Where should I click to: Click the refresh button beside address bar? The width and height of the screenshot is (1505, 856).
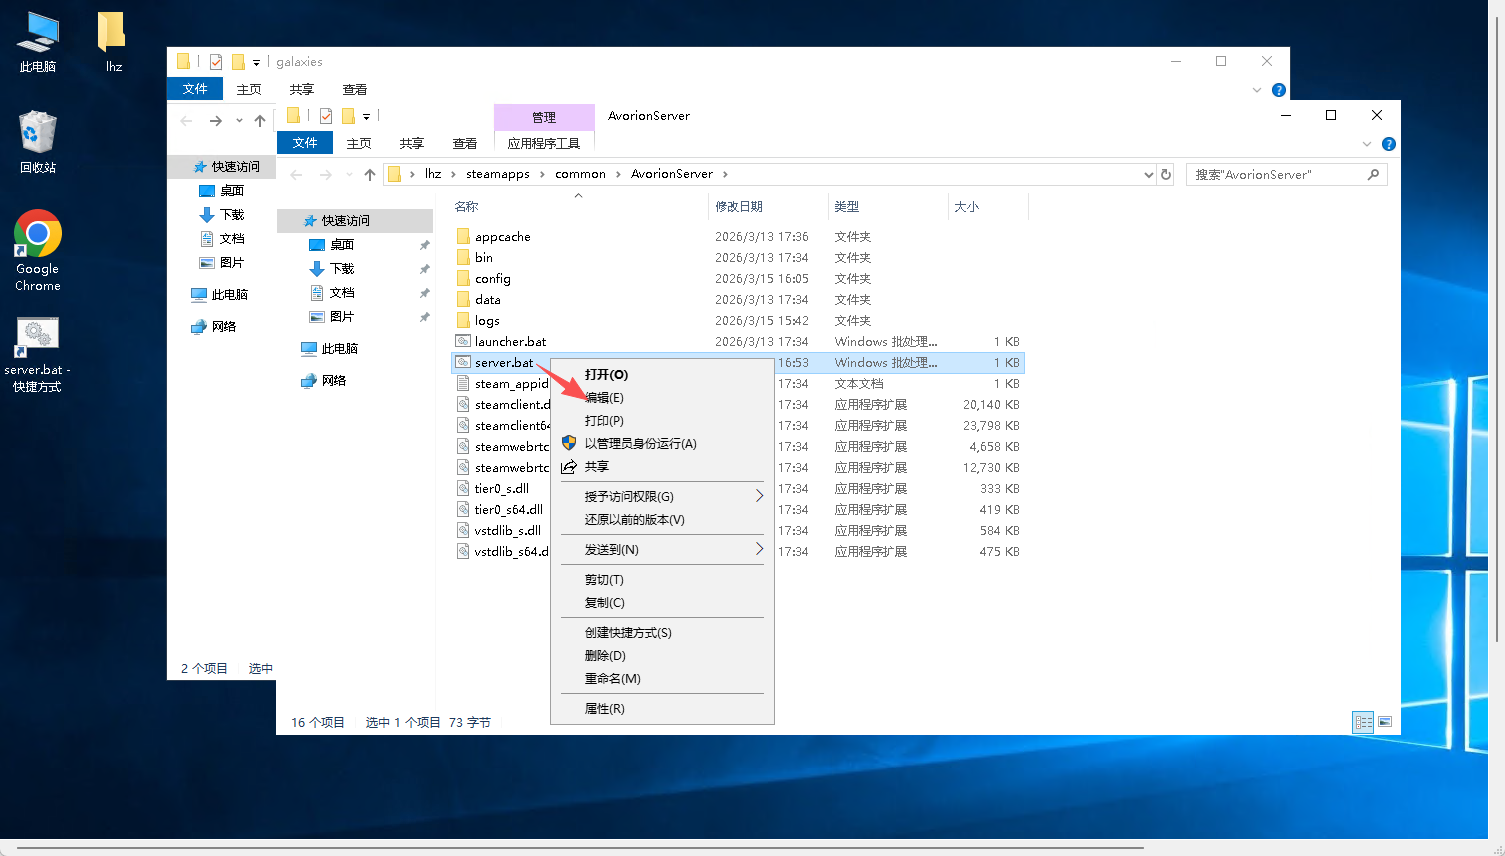pos(1166,175)
